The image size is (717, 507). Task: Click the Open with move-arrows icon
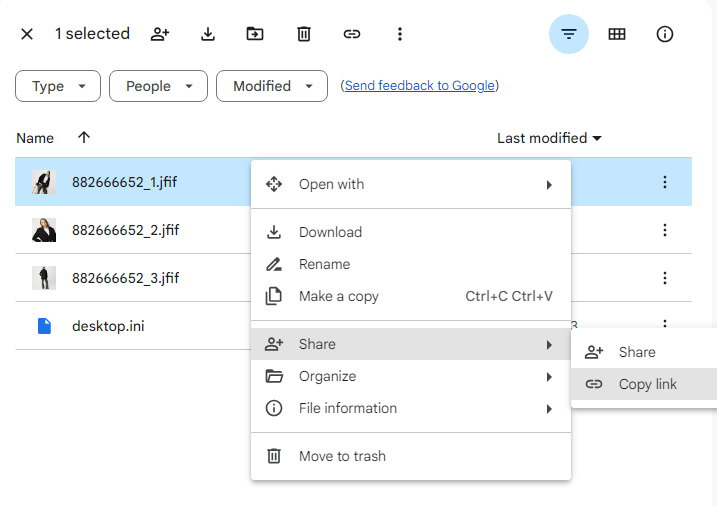point(274,184)
